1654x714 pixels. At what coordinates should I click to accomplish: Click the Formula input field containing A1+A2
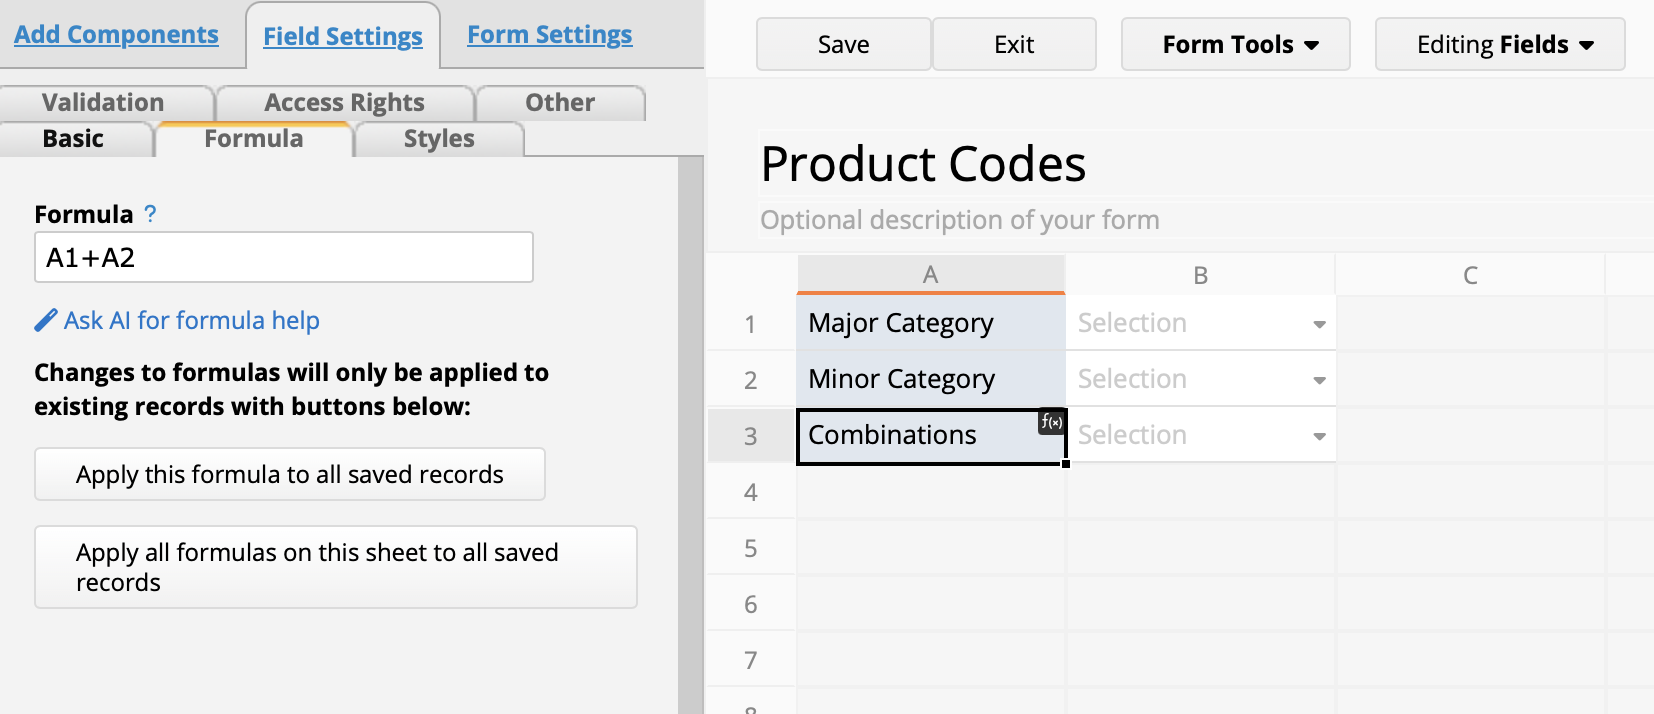283,258
